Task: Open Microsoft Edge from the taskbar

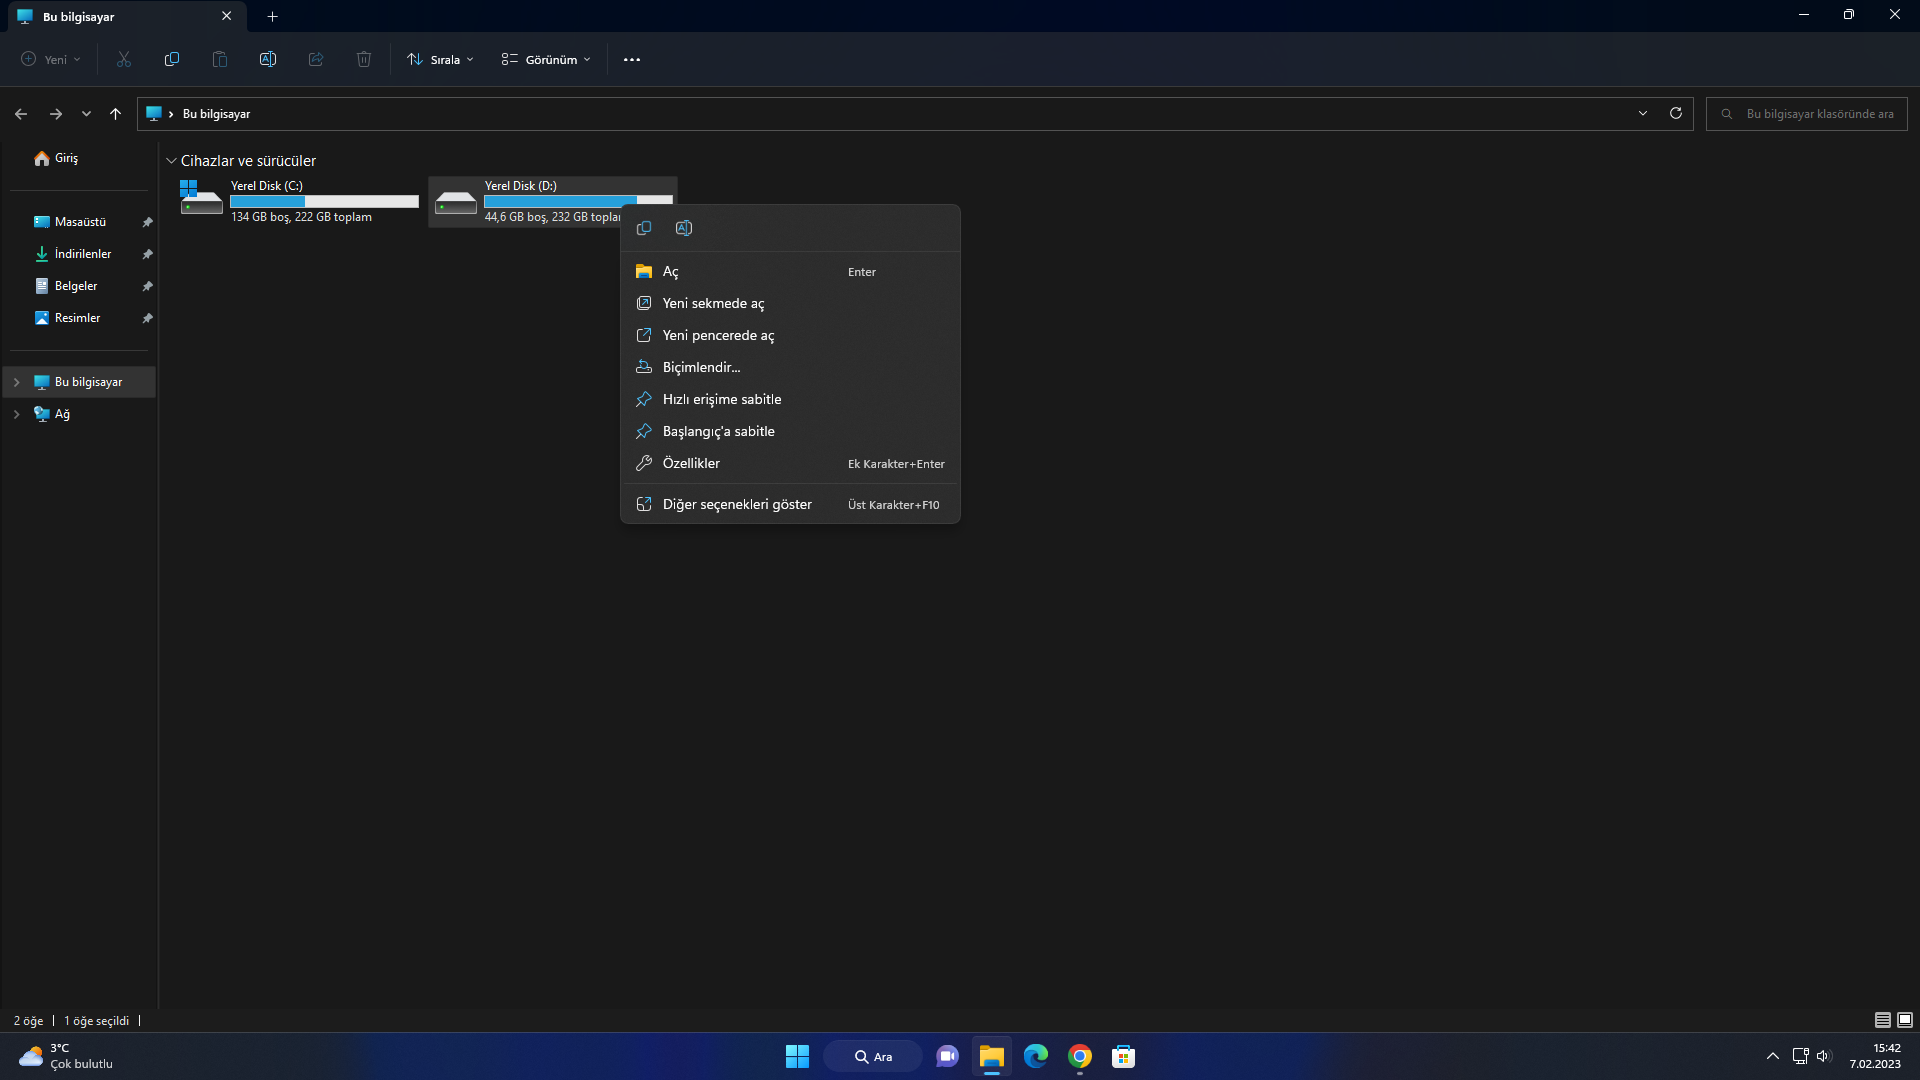Action: click(1036, 1056)
